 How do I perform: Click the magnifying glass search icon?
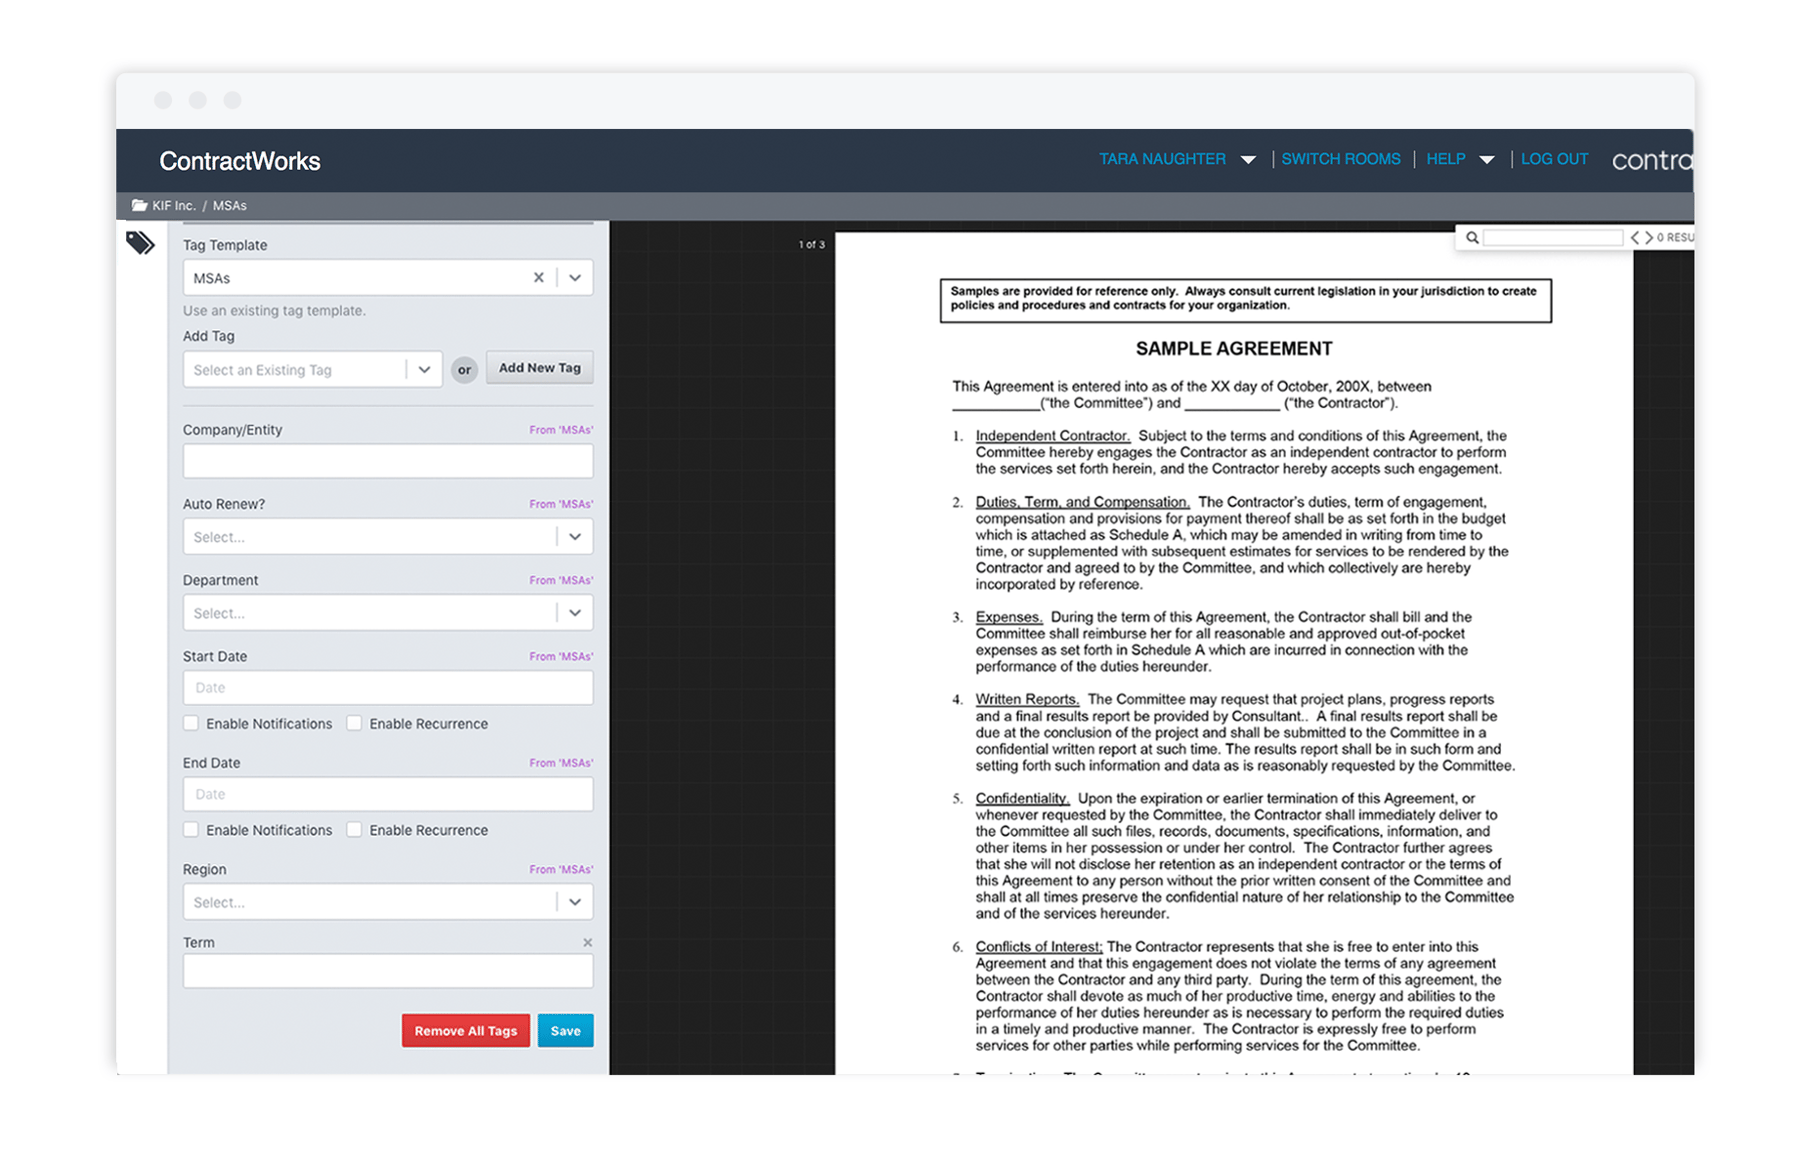click(1473, 237)
